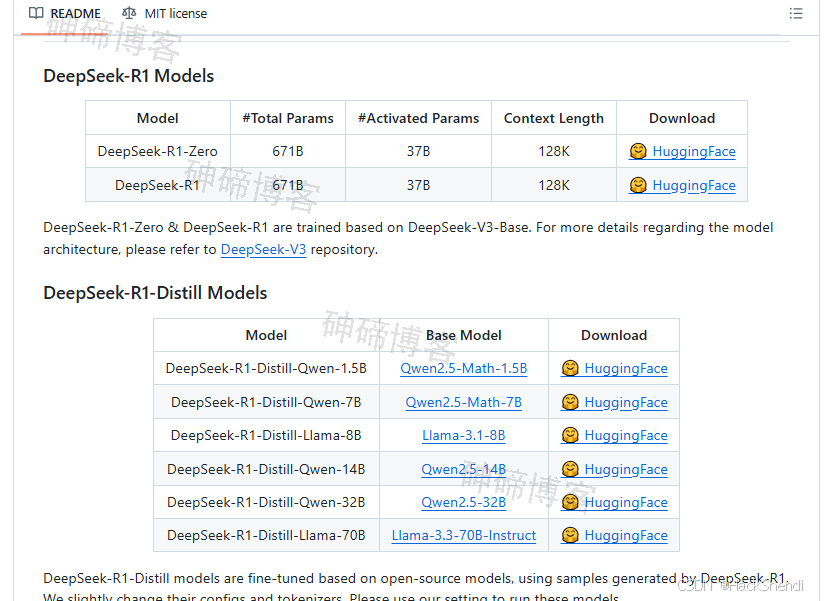This screenshot has width=827, height=601.
Task: Click the #Activated Params column header
Action: click(418, 118)
